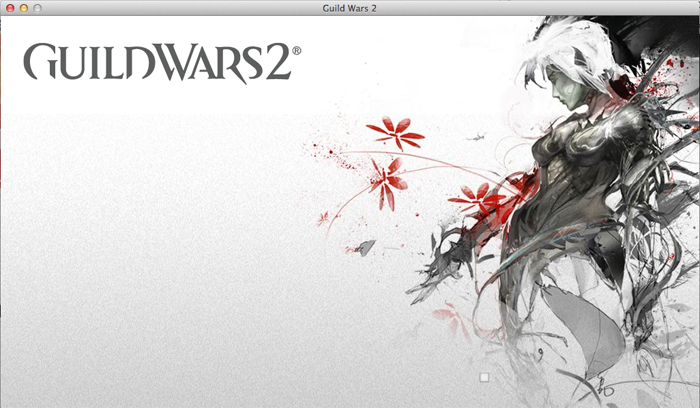Tick the small empty checkbox near the bottom
This screenshot has height=408, width=700.
pyautogui.click(x=484, y=378)
